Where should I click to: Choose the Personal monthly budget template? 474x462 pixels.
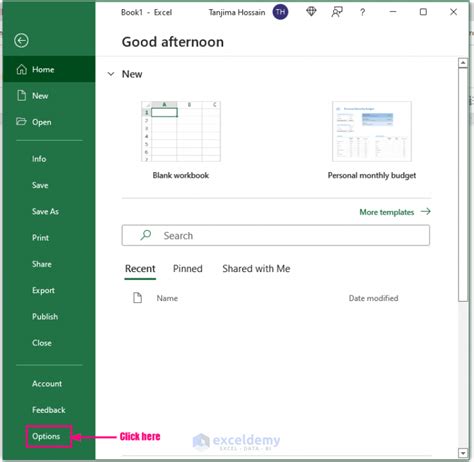point(372,132)
